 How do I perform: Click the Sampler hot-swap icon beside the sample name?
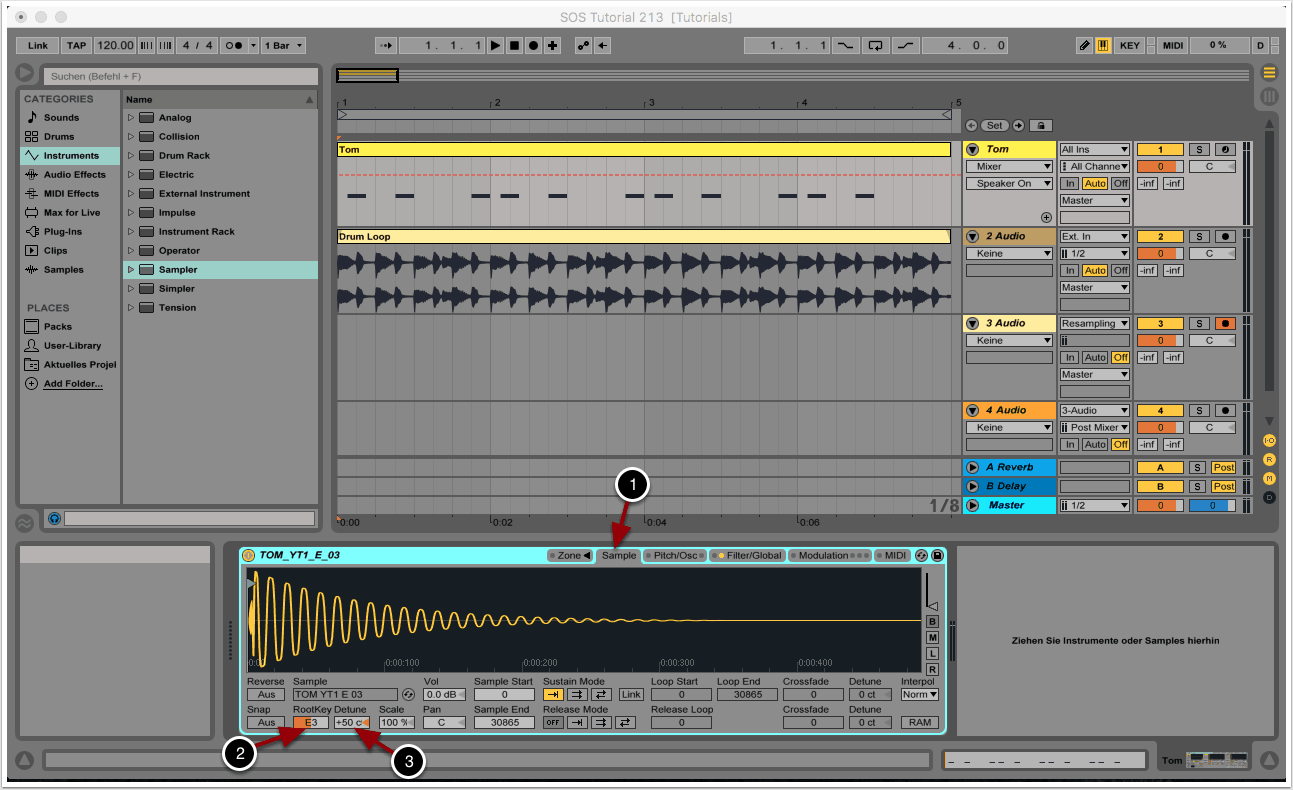click(x=408, y=695)
